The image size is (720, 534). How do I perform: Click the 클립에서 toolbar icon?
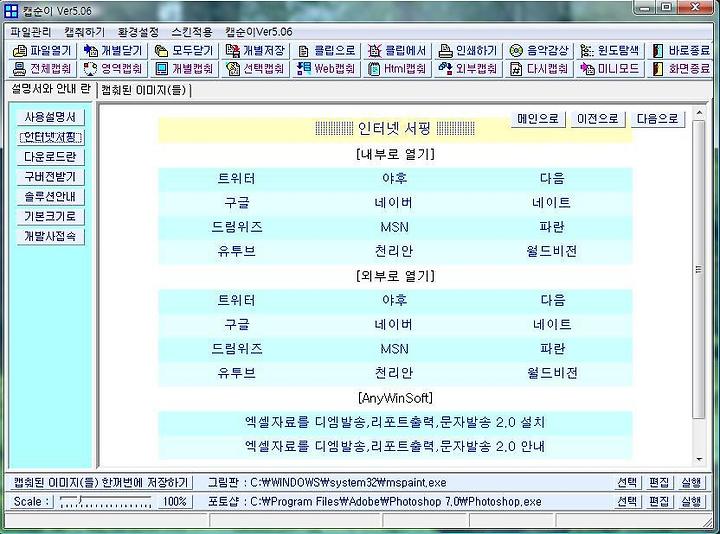coord(375,51)
